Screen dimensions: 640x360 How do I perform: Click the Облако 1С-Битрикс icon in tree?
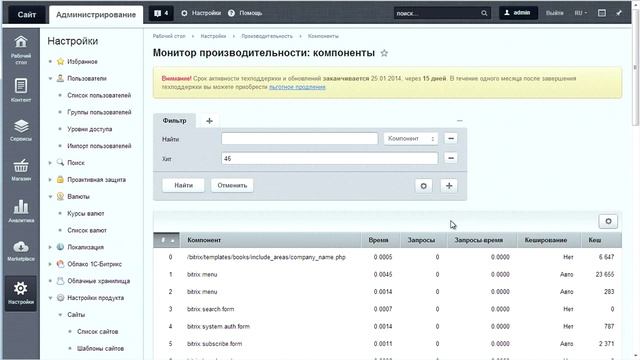pos(60,264)
